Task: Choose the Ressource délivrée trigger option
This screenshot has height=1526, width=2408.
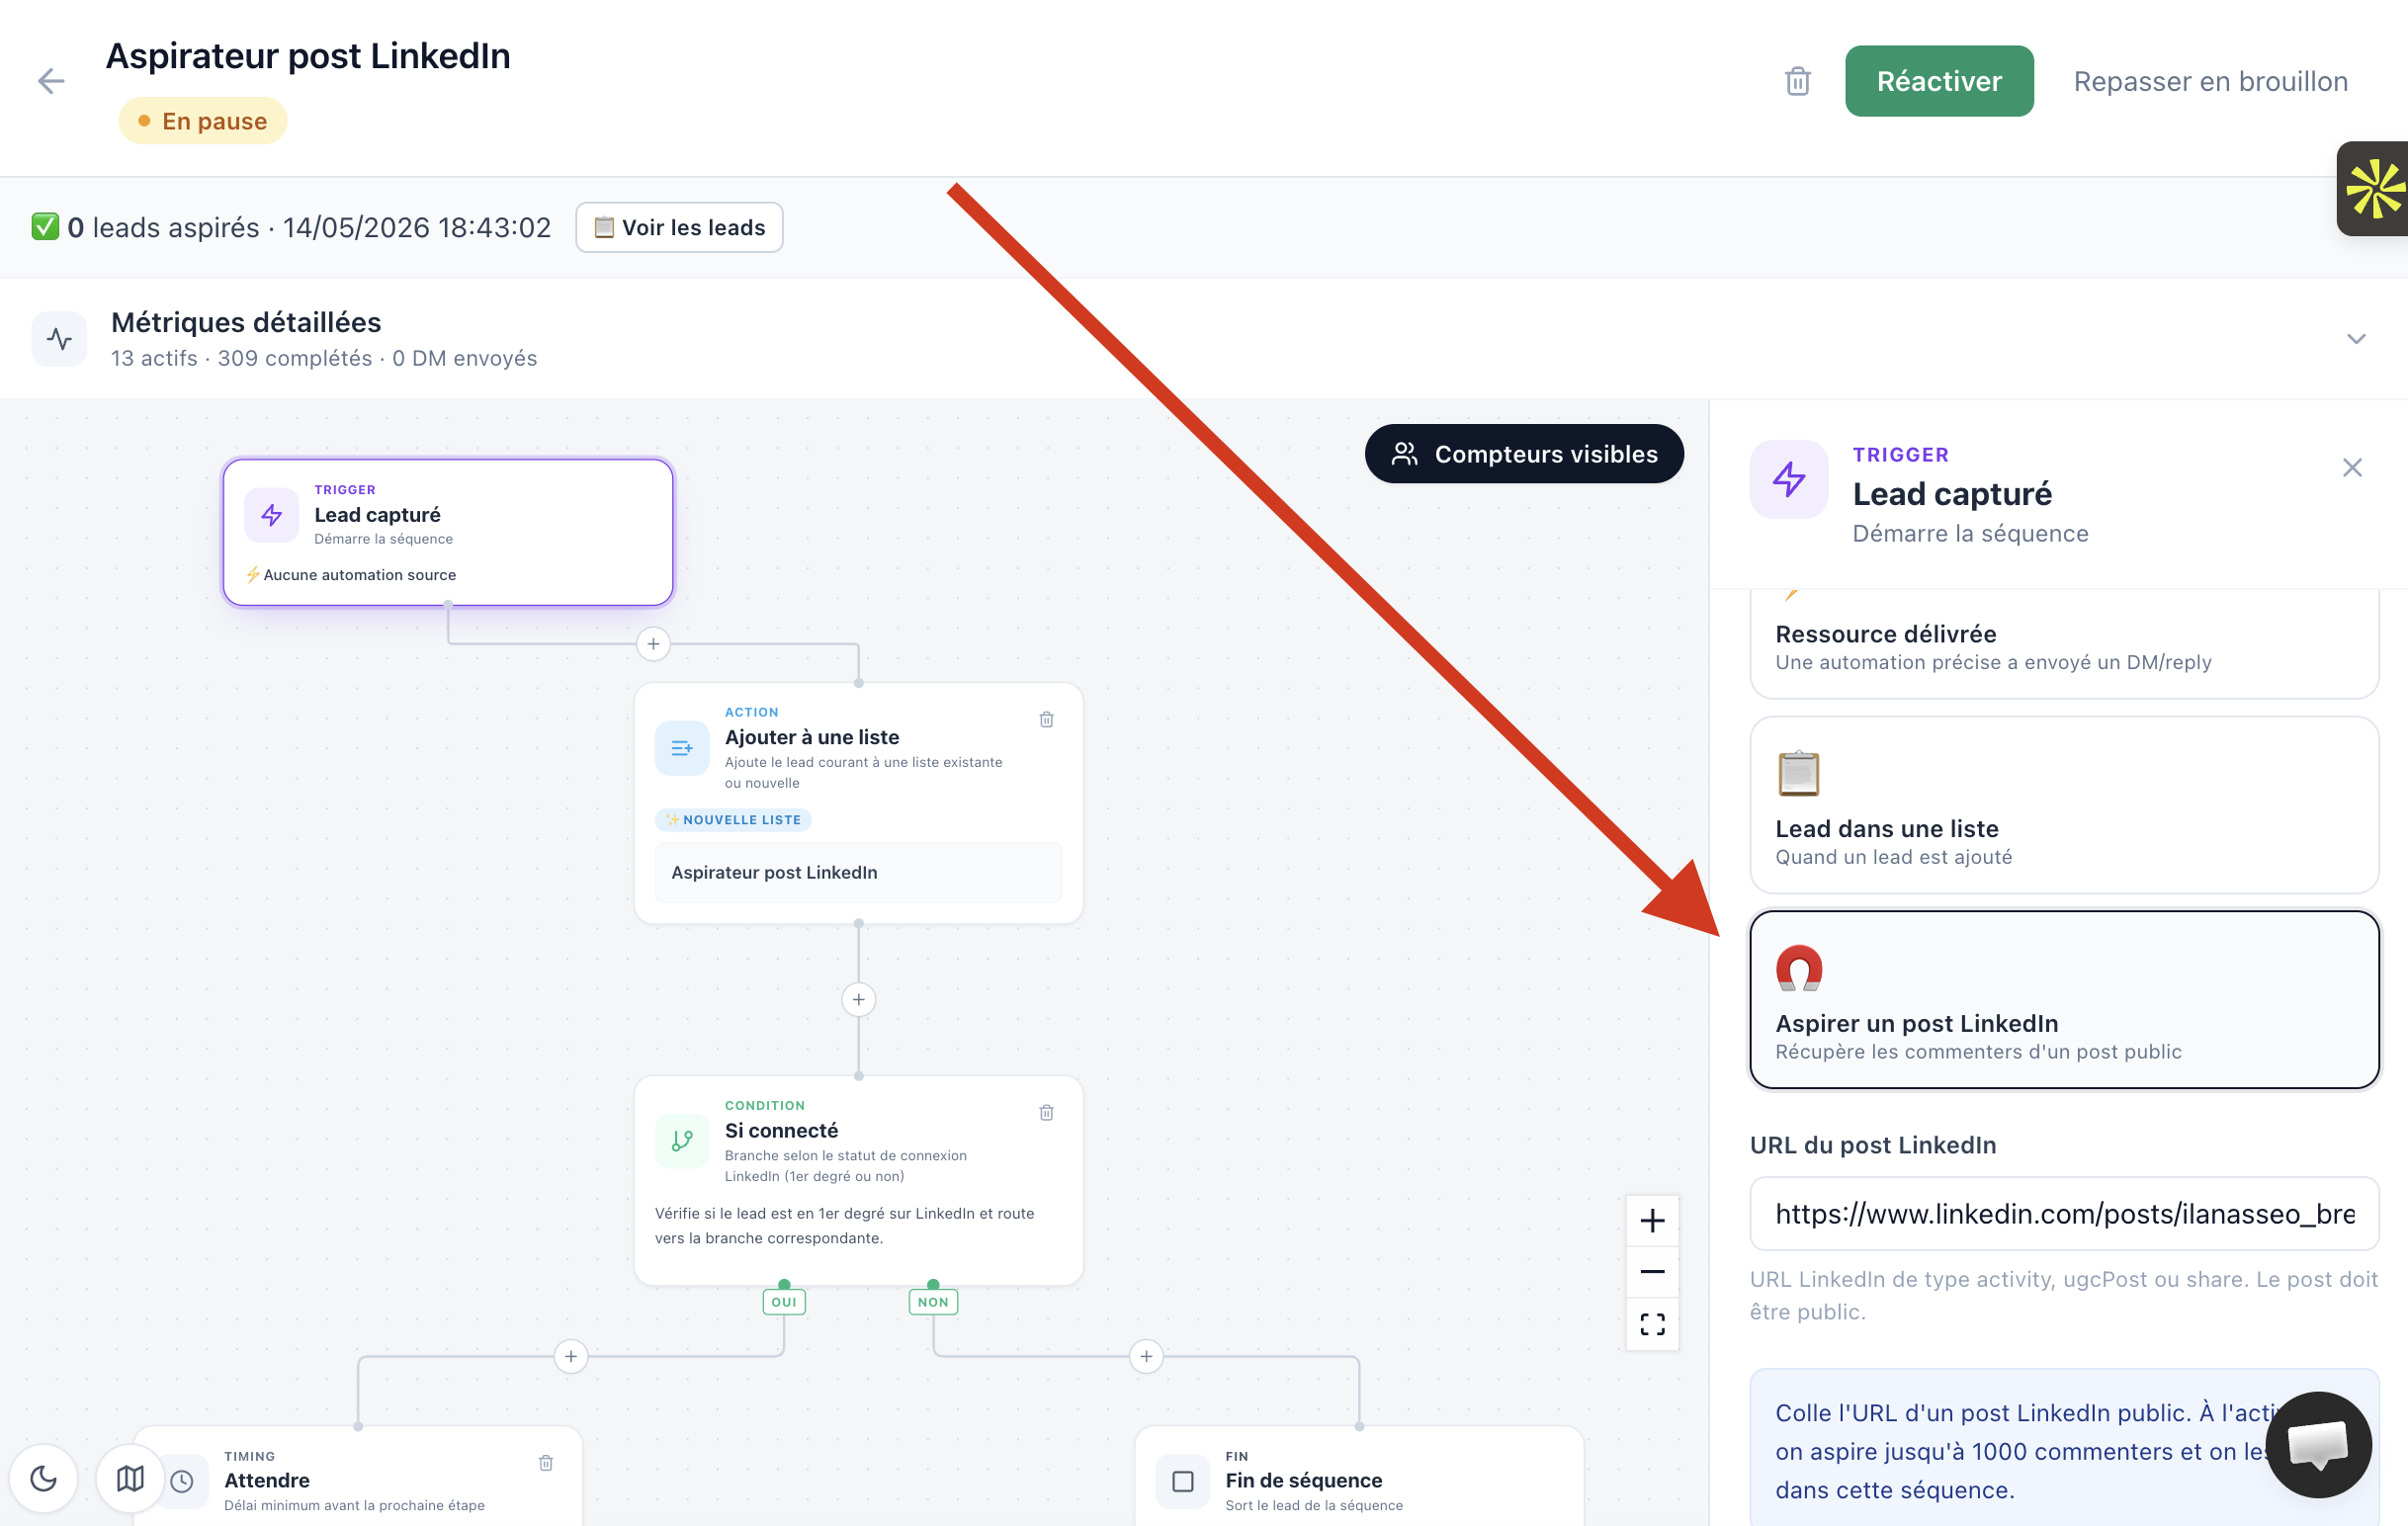Action: coord(2064,644)
